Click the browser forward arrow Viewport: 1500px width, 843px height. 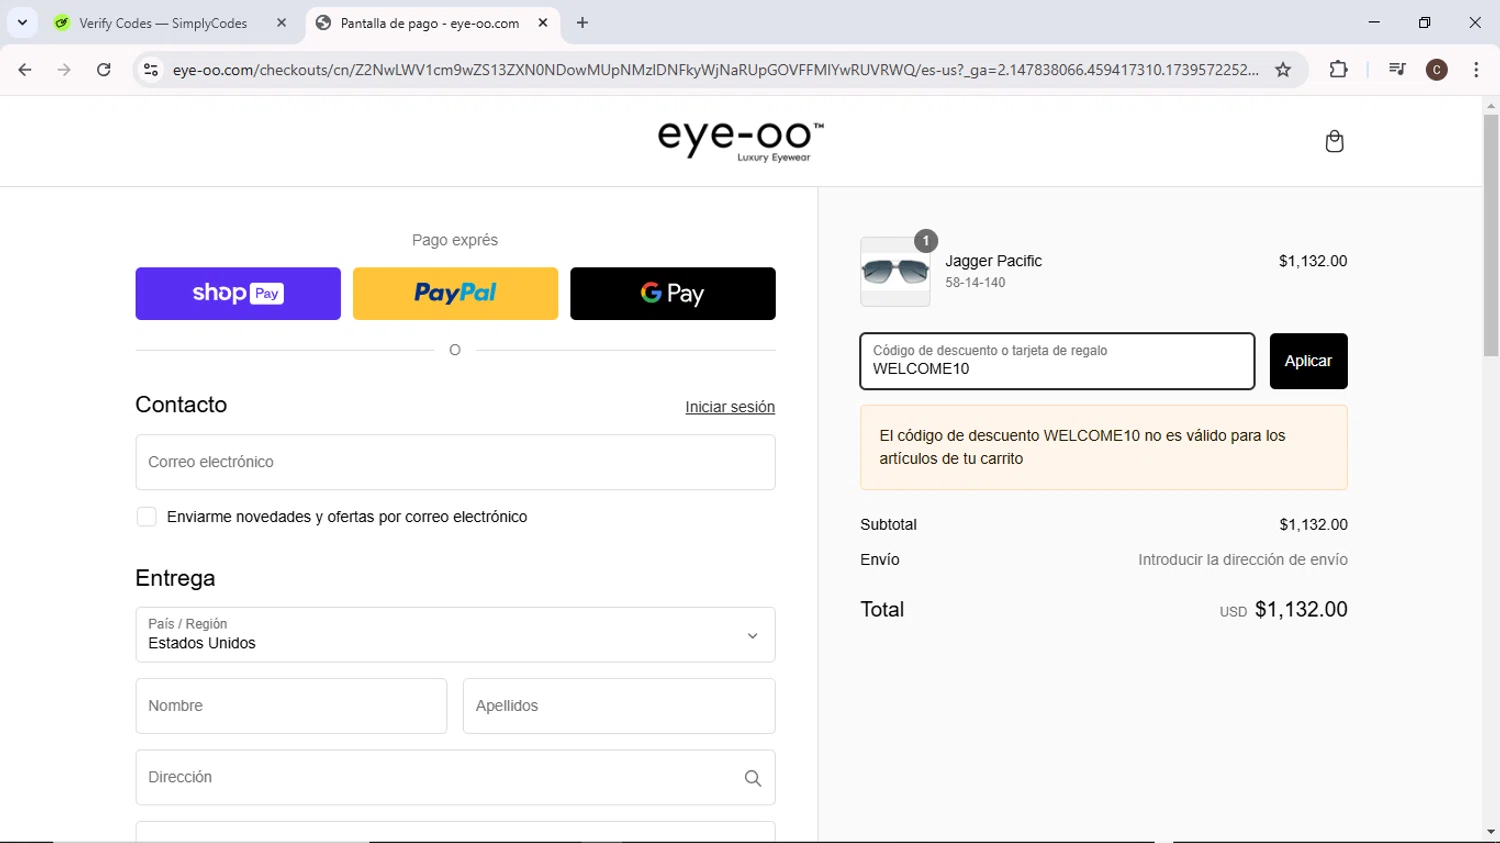click(64, 70)
